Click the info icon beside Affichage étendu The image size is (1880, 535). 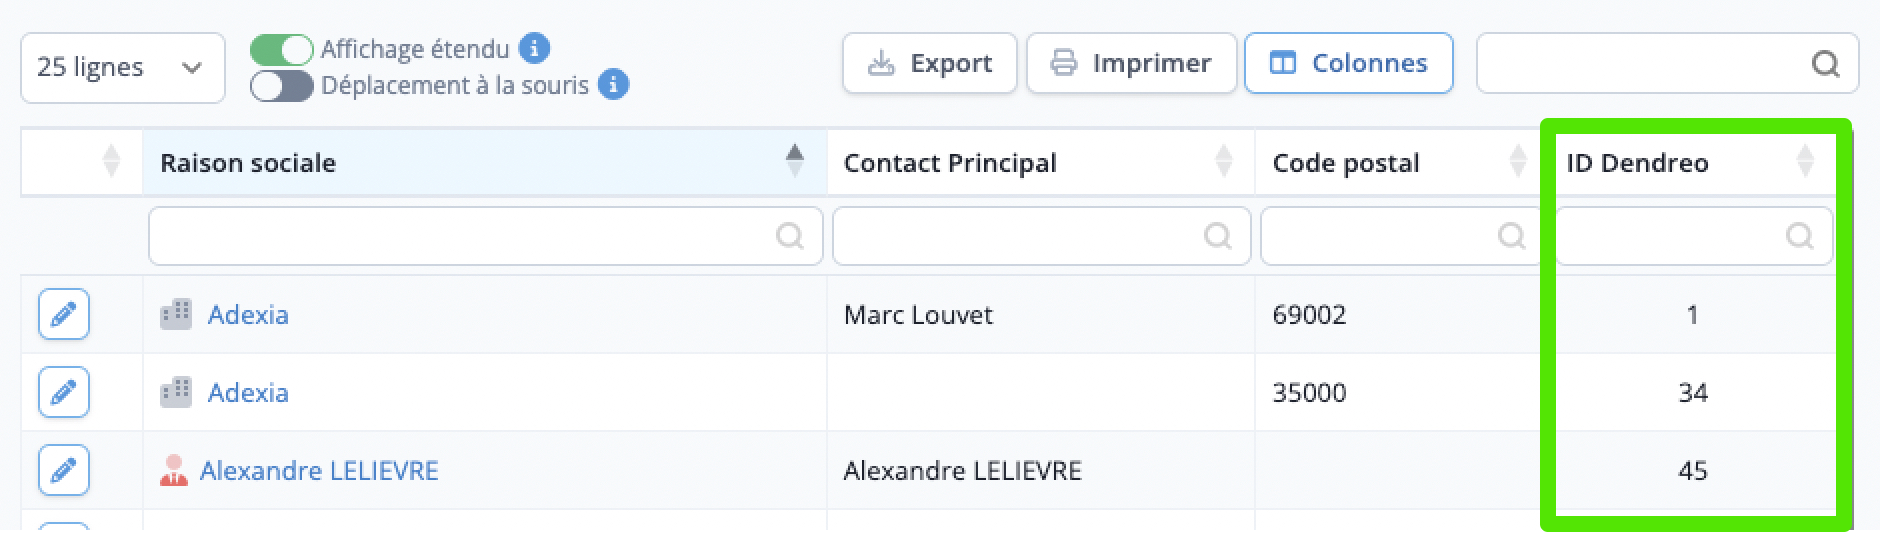point(535,48)
